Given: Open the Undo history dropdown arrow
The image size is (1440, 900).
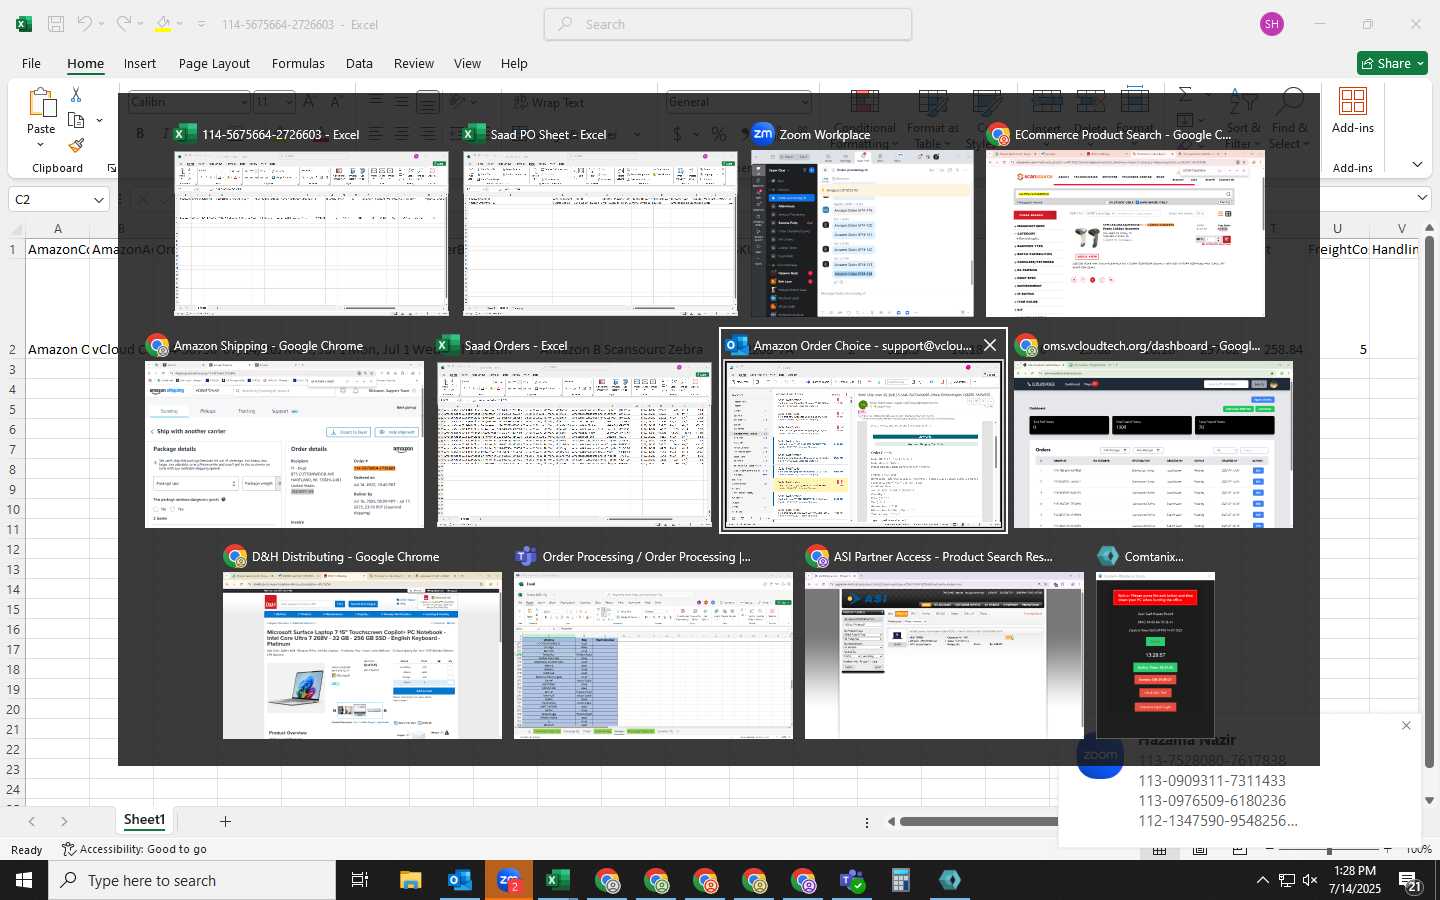Looking at the screenshot, I should coord(103,24).
